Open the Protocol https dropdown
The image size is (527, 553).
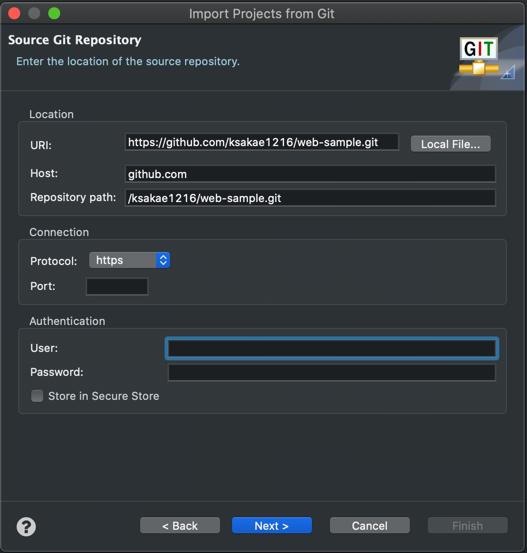[x=129, y=260]
